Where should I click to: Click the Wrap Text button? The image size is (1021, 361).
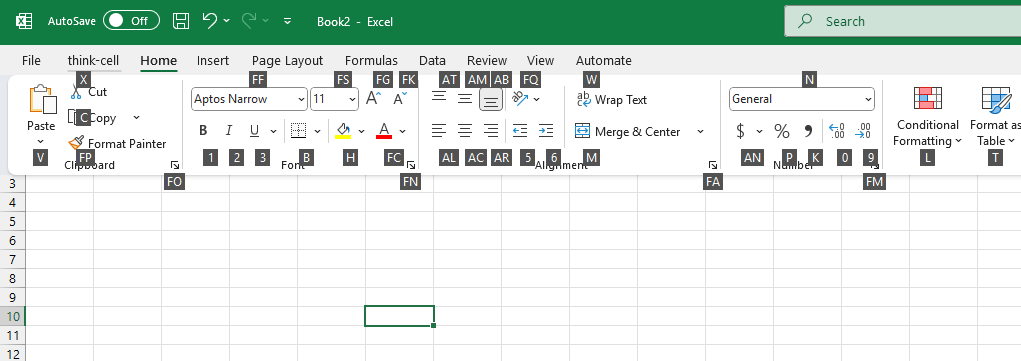coord(611,100)
